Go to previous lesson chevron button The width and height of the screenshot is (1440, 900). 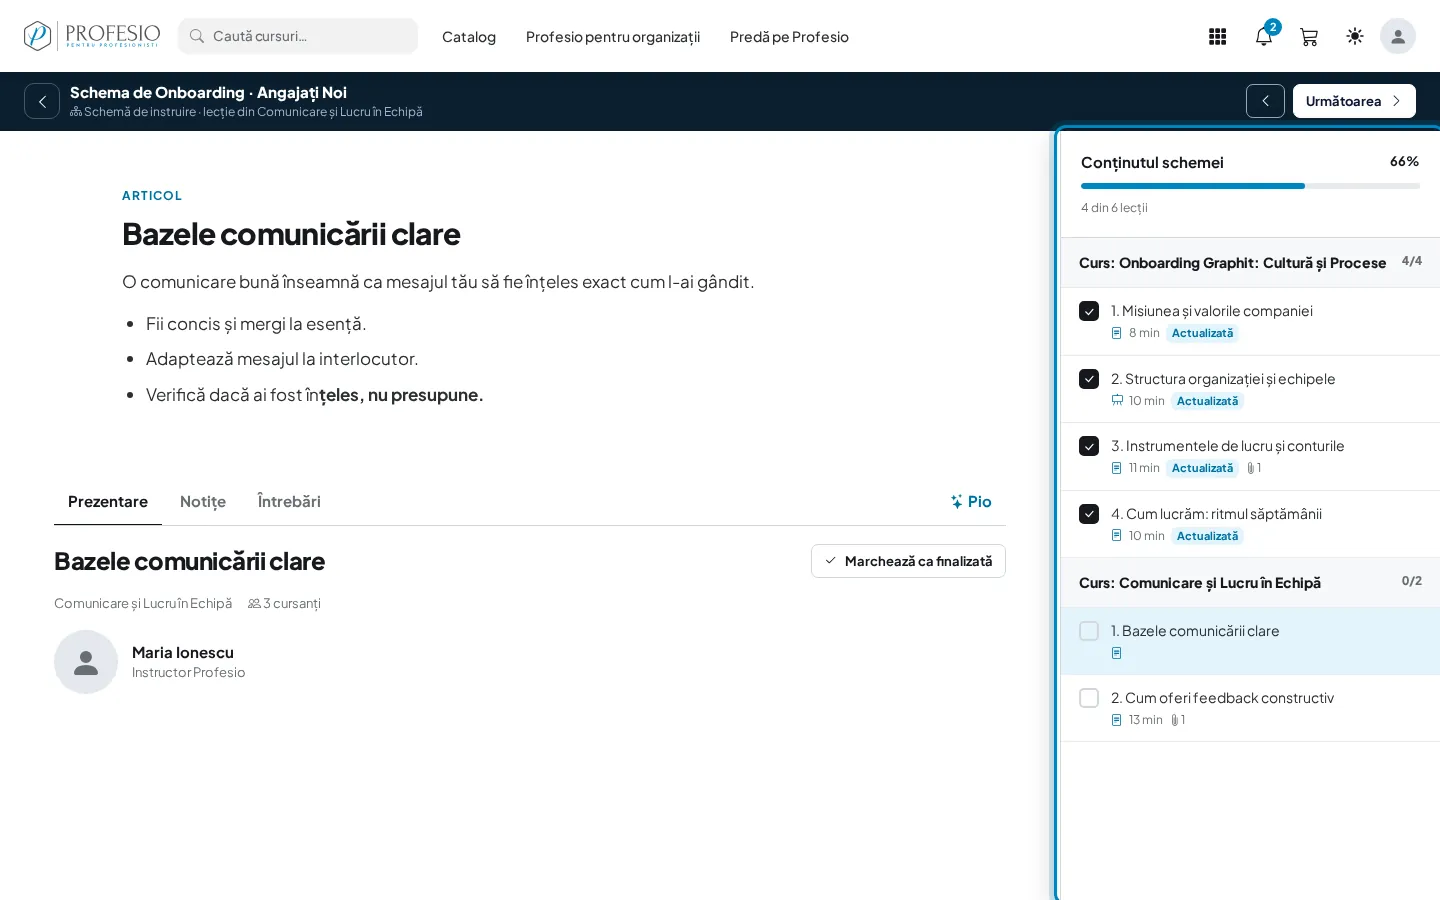click(1265, 101)
